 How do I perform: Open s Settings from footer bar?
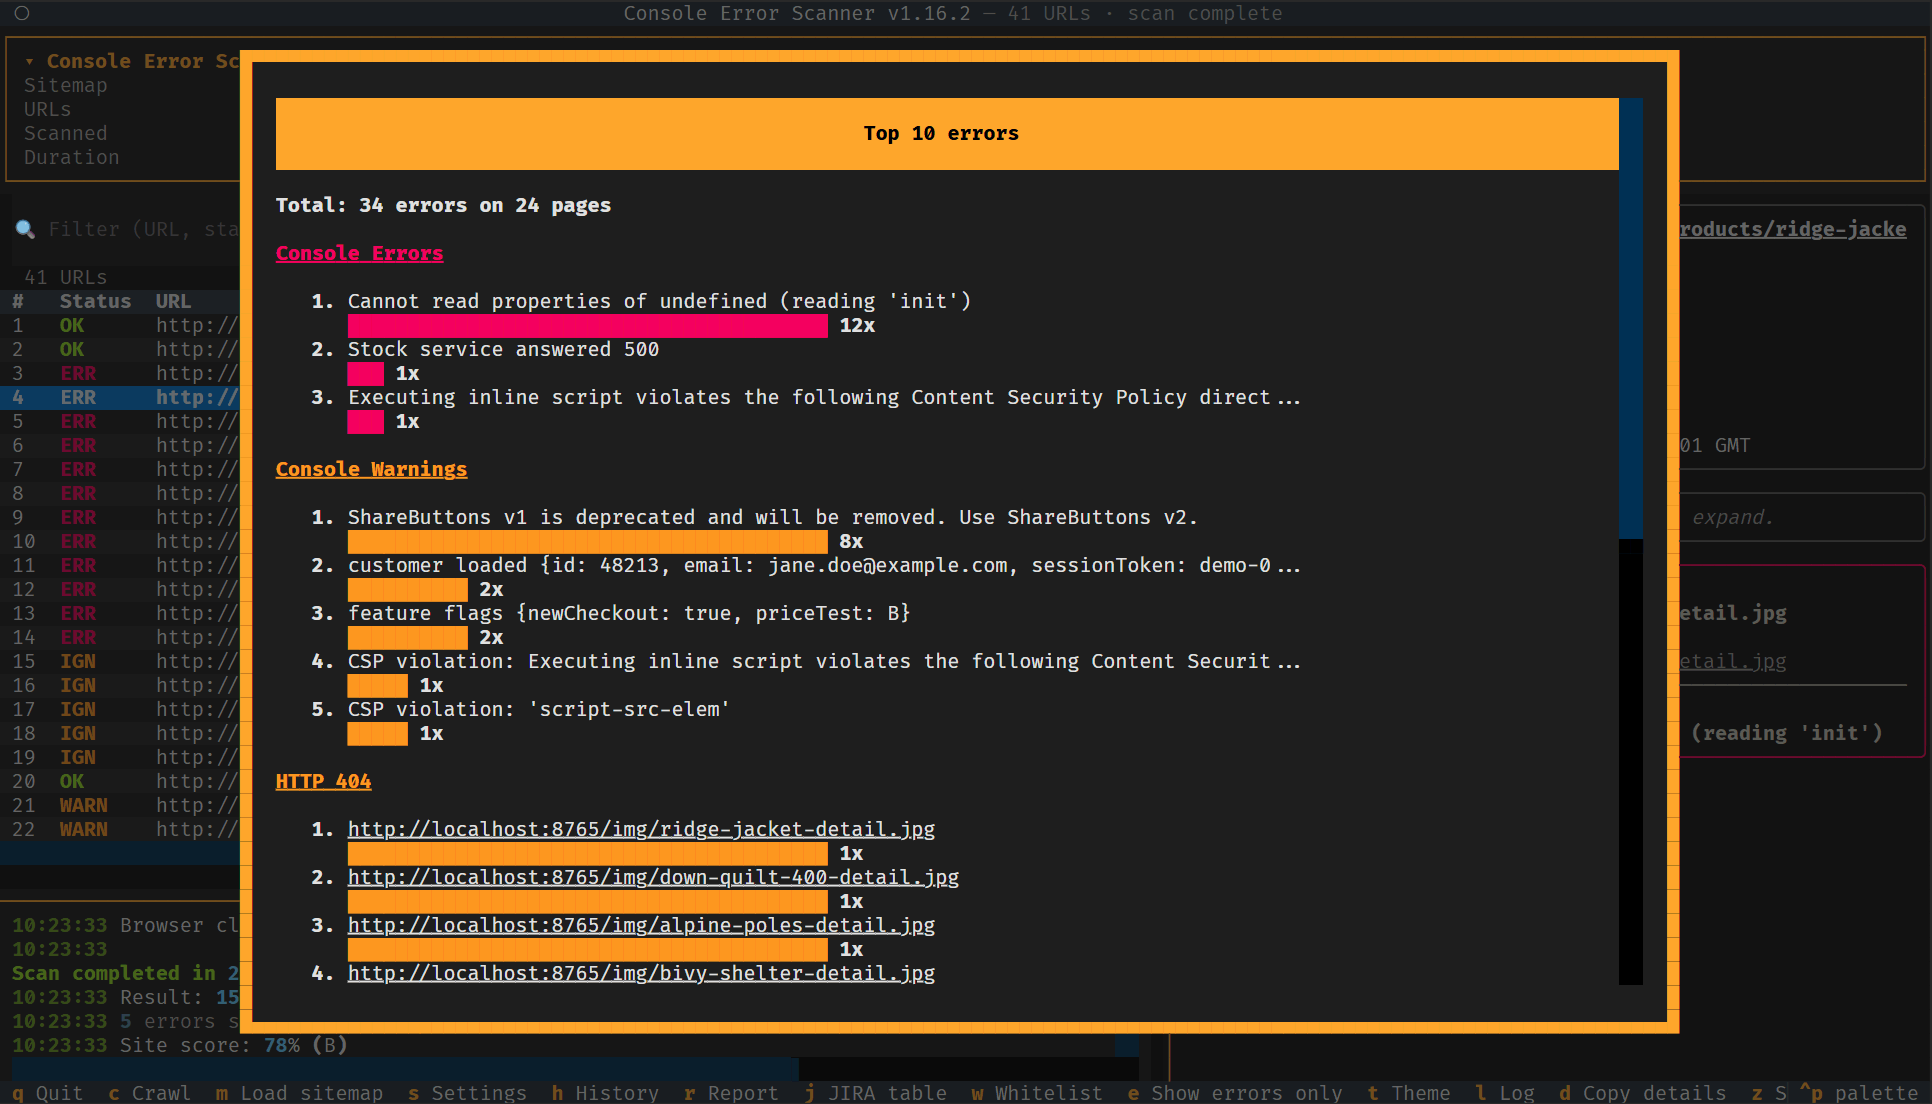click(467, 1093)
